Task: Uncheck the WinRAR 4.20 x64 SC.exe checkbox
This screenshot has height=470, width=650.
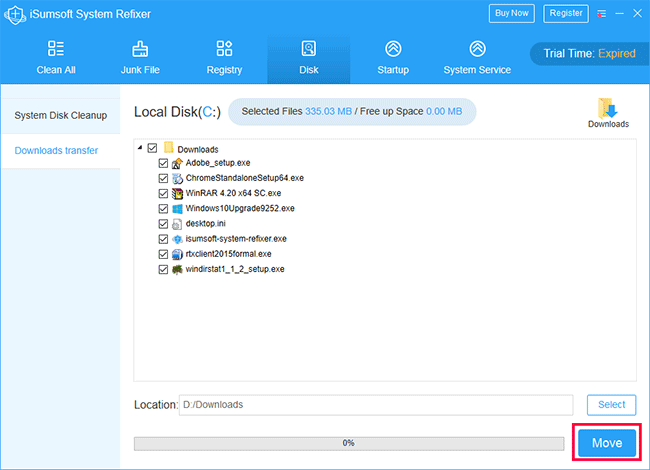Action: pyautogui.click(x=163, y=194)
